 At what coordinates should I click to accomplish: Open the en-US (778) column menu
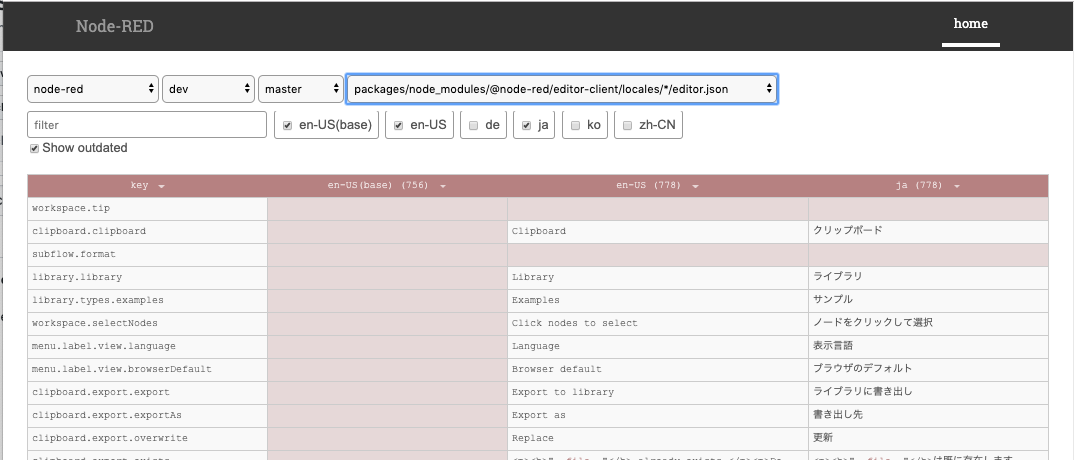(x=695, y=186)
